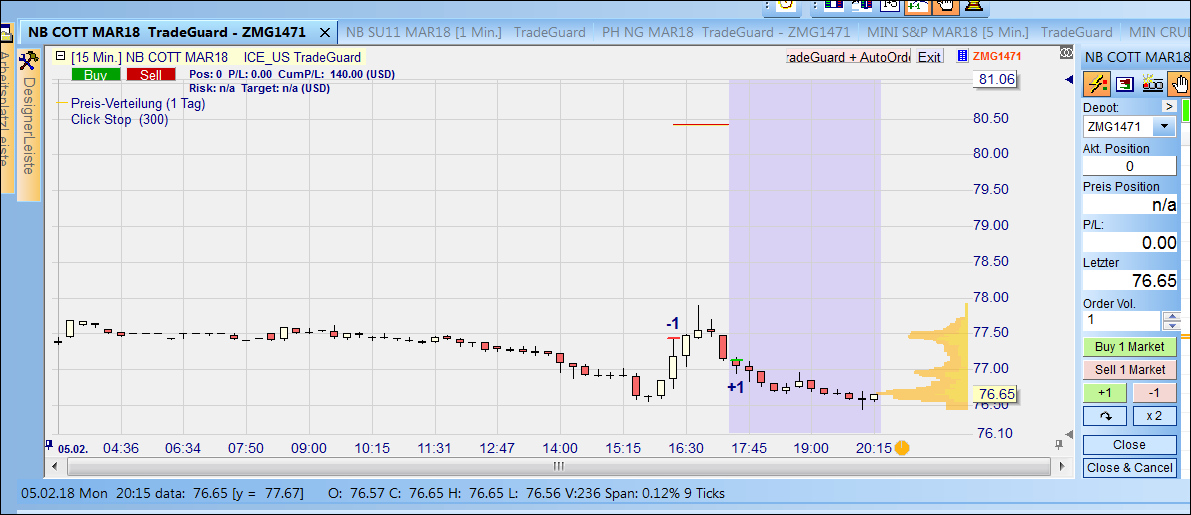Click the Buy 1 Market button
This screenshot has height=515, width=1191.
click(1129, 347)
